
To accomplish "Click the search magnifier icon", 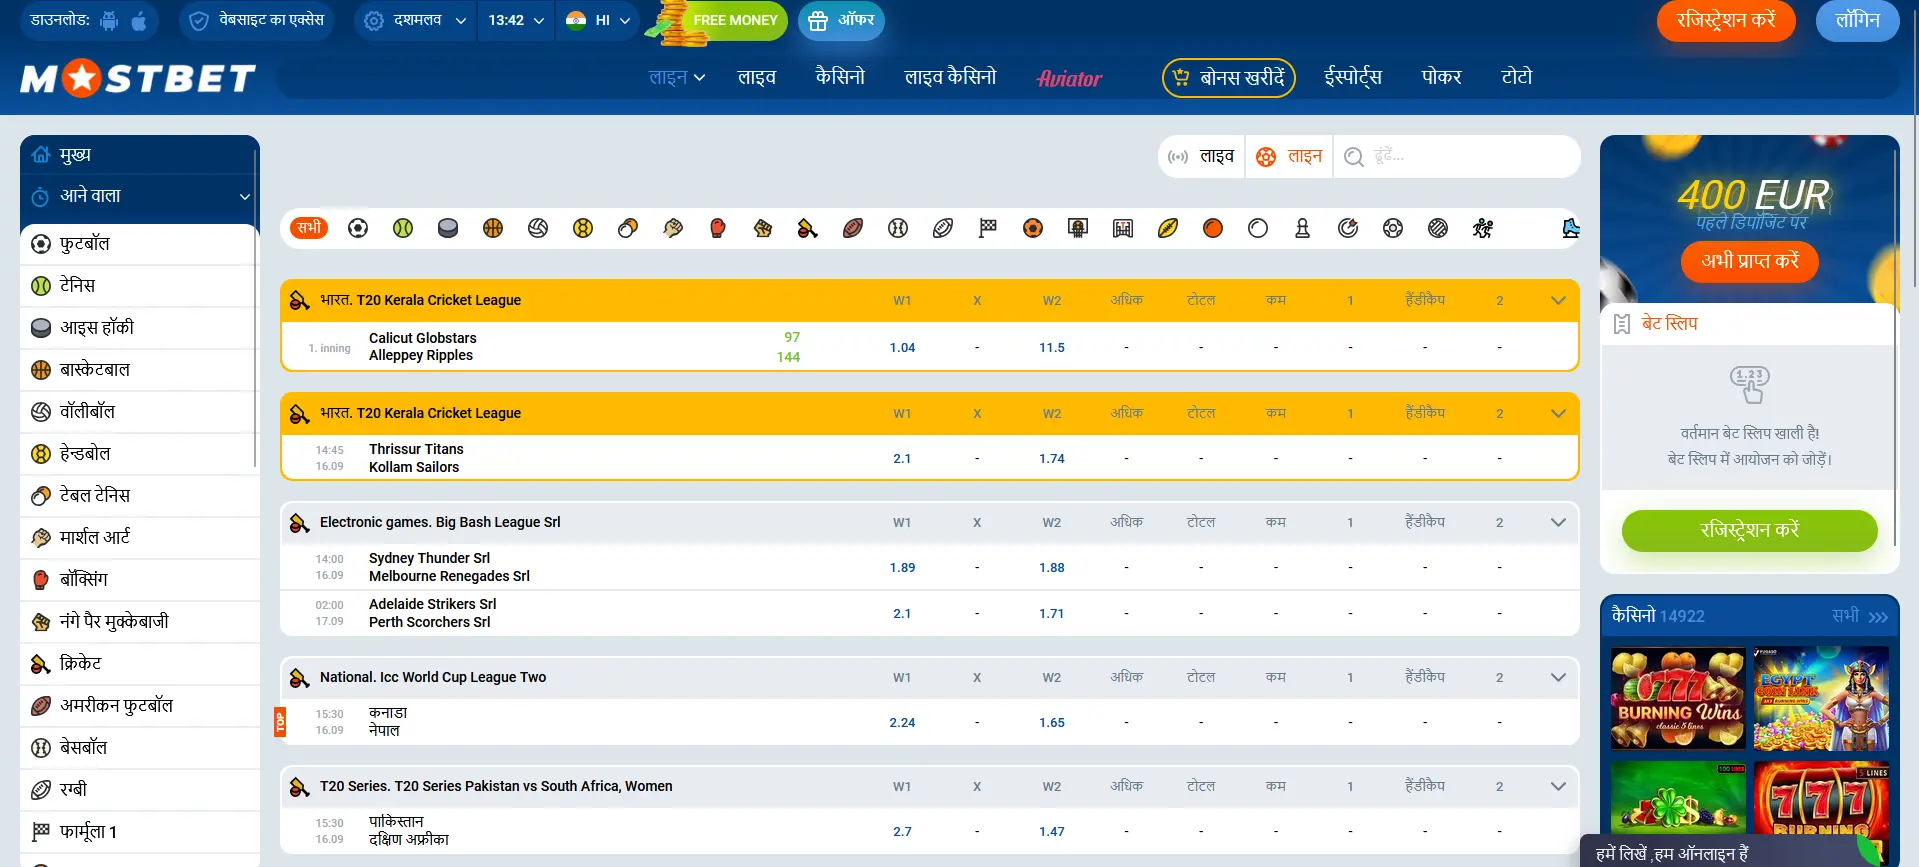I will [1354, 157].
